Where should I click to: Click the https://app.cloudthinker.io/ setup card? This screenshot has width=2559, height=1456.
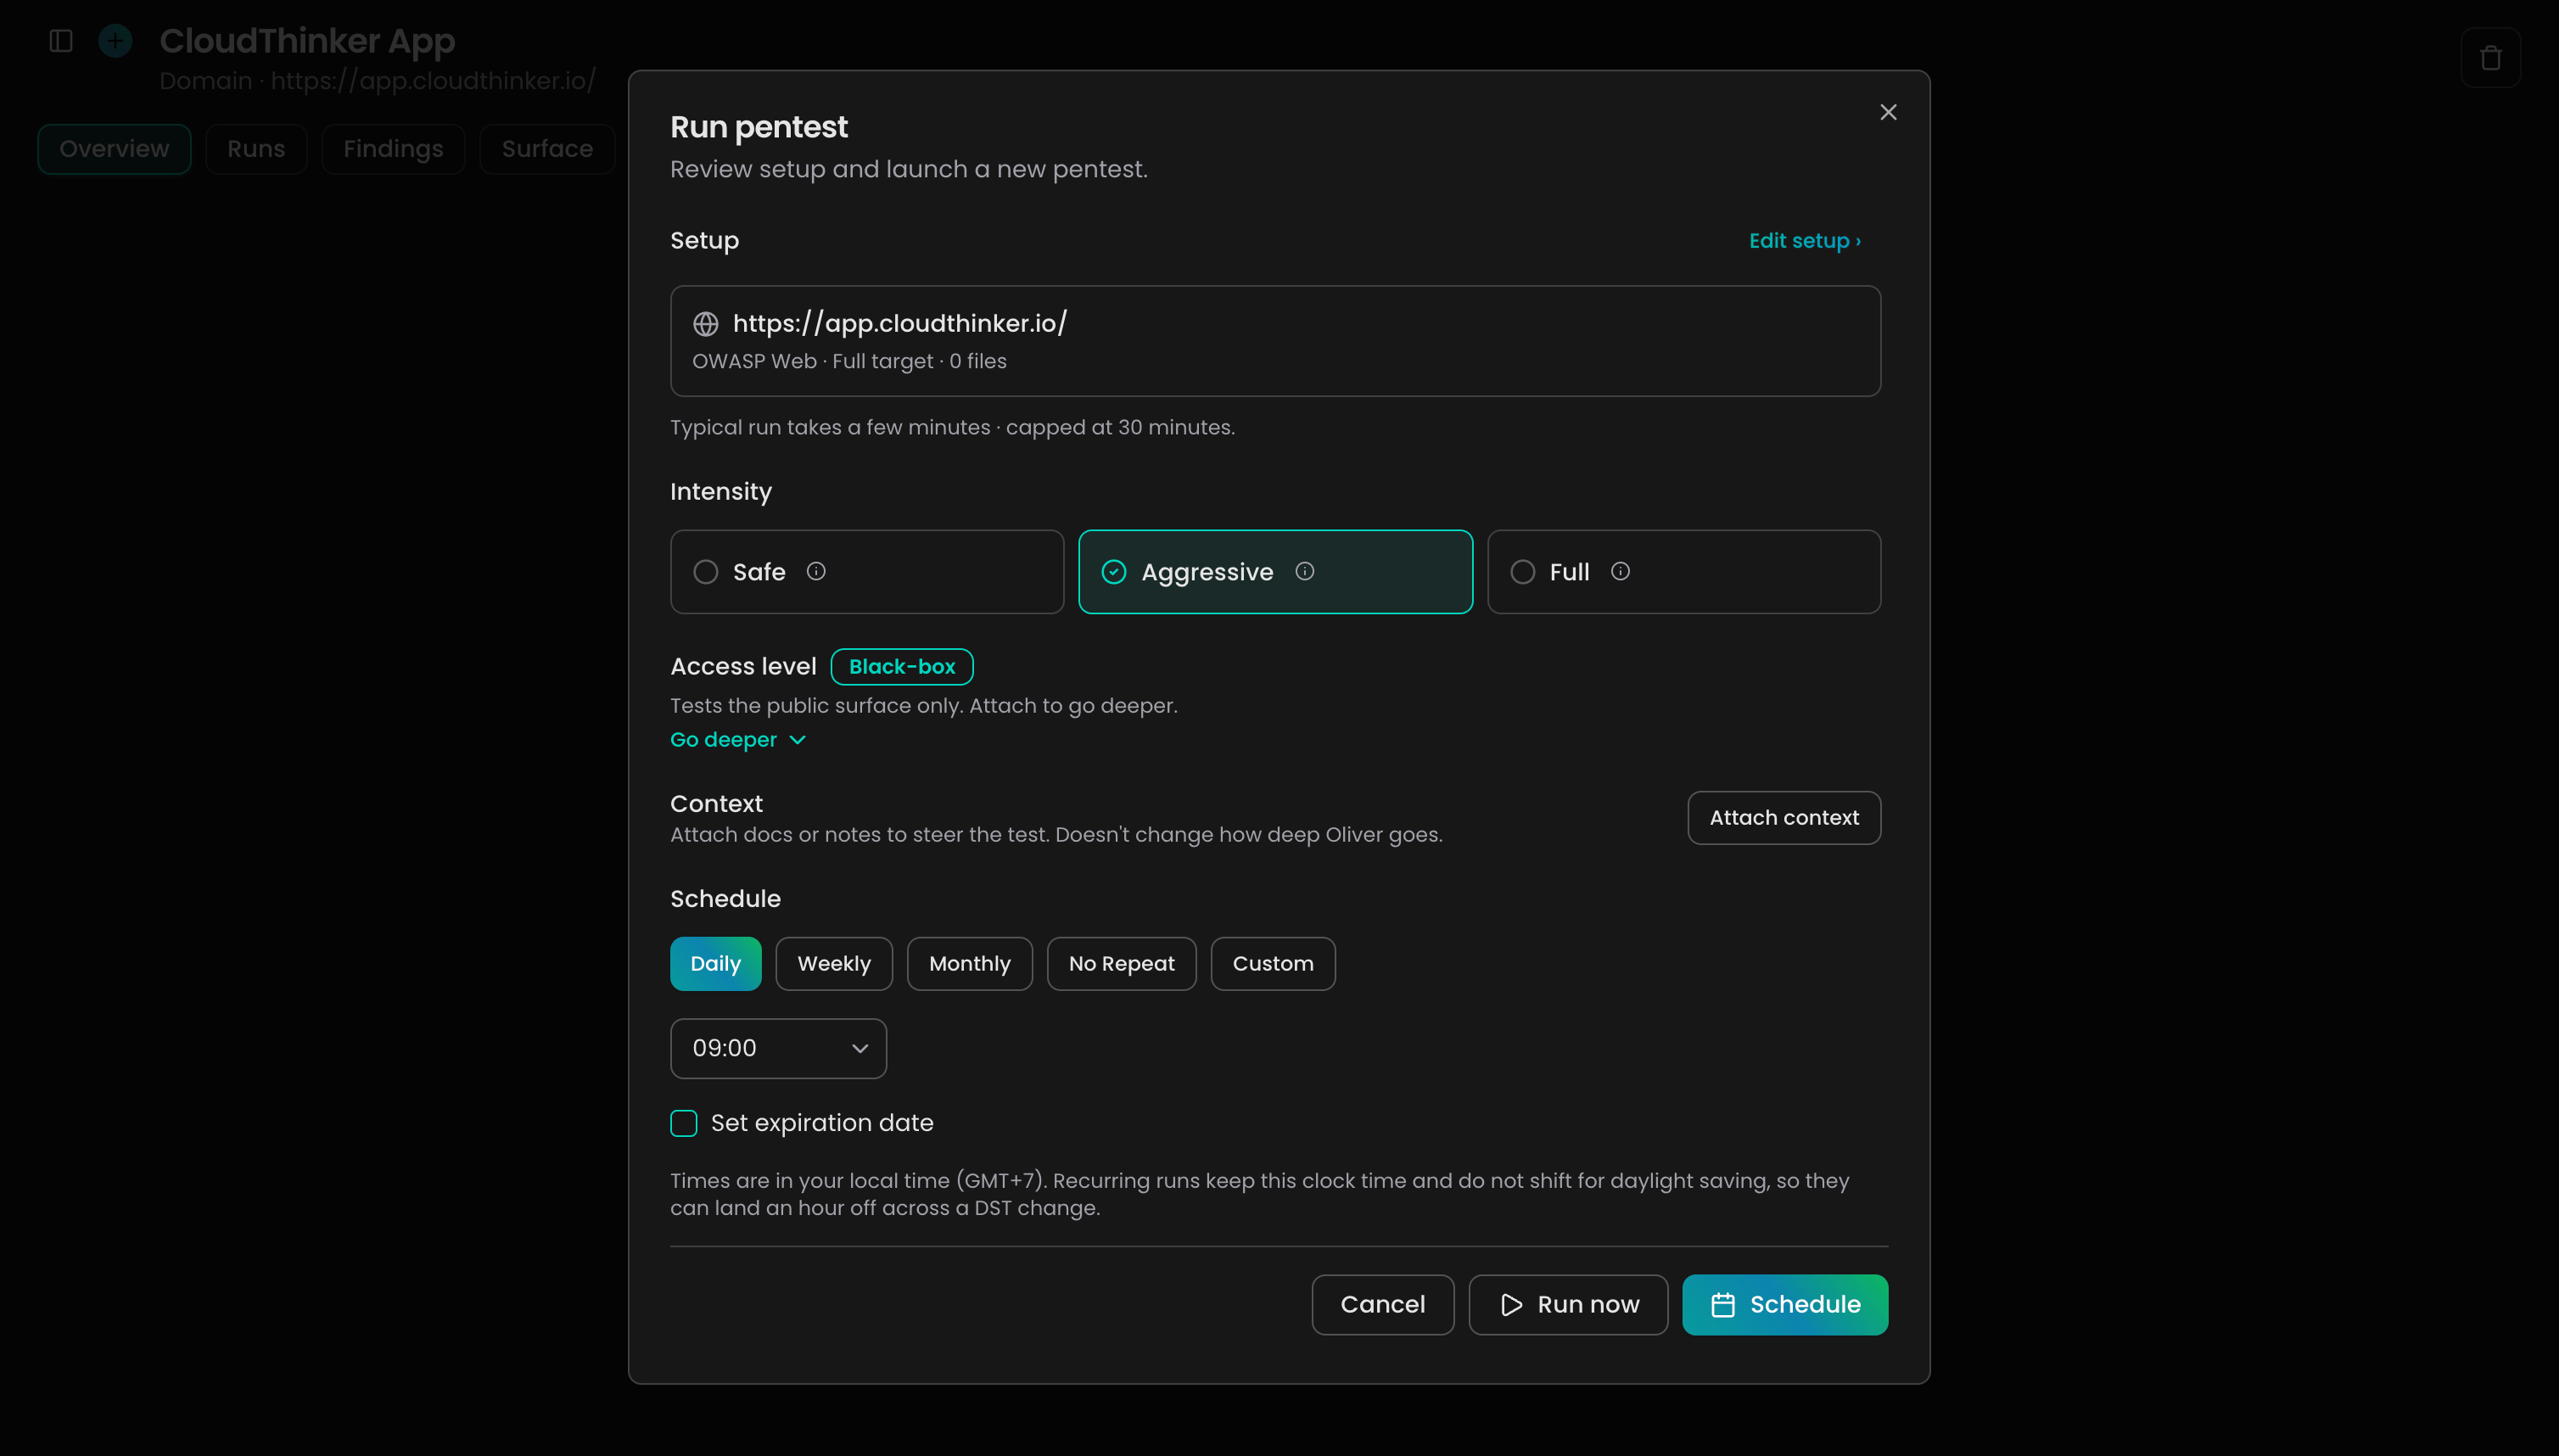1275,341
